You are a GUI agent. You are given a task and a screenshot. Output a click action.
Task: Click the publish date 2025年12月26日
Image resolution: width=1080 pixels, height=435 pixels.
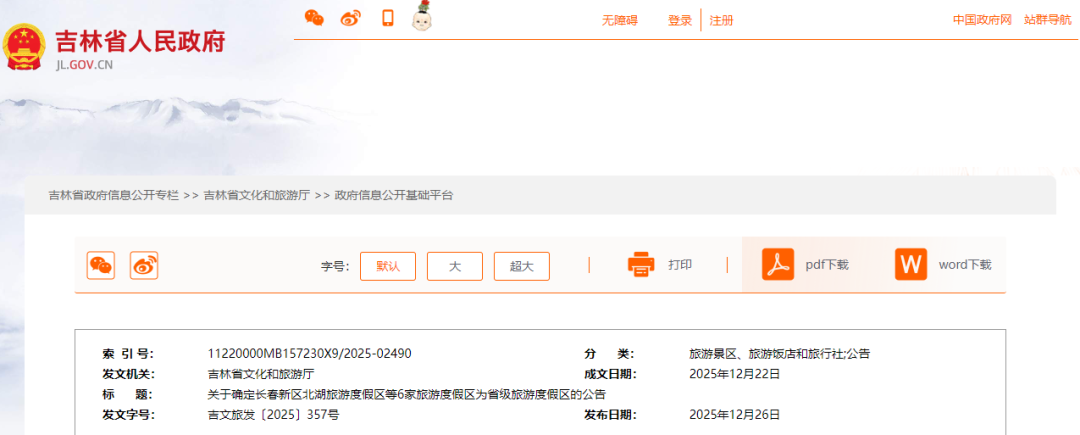734,415
